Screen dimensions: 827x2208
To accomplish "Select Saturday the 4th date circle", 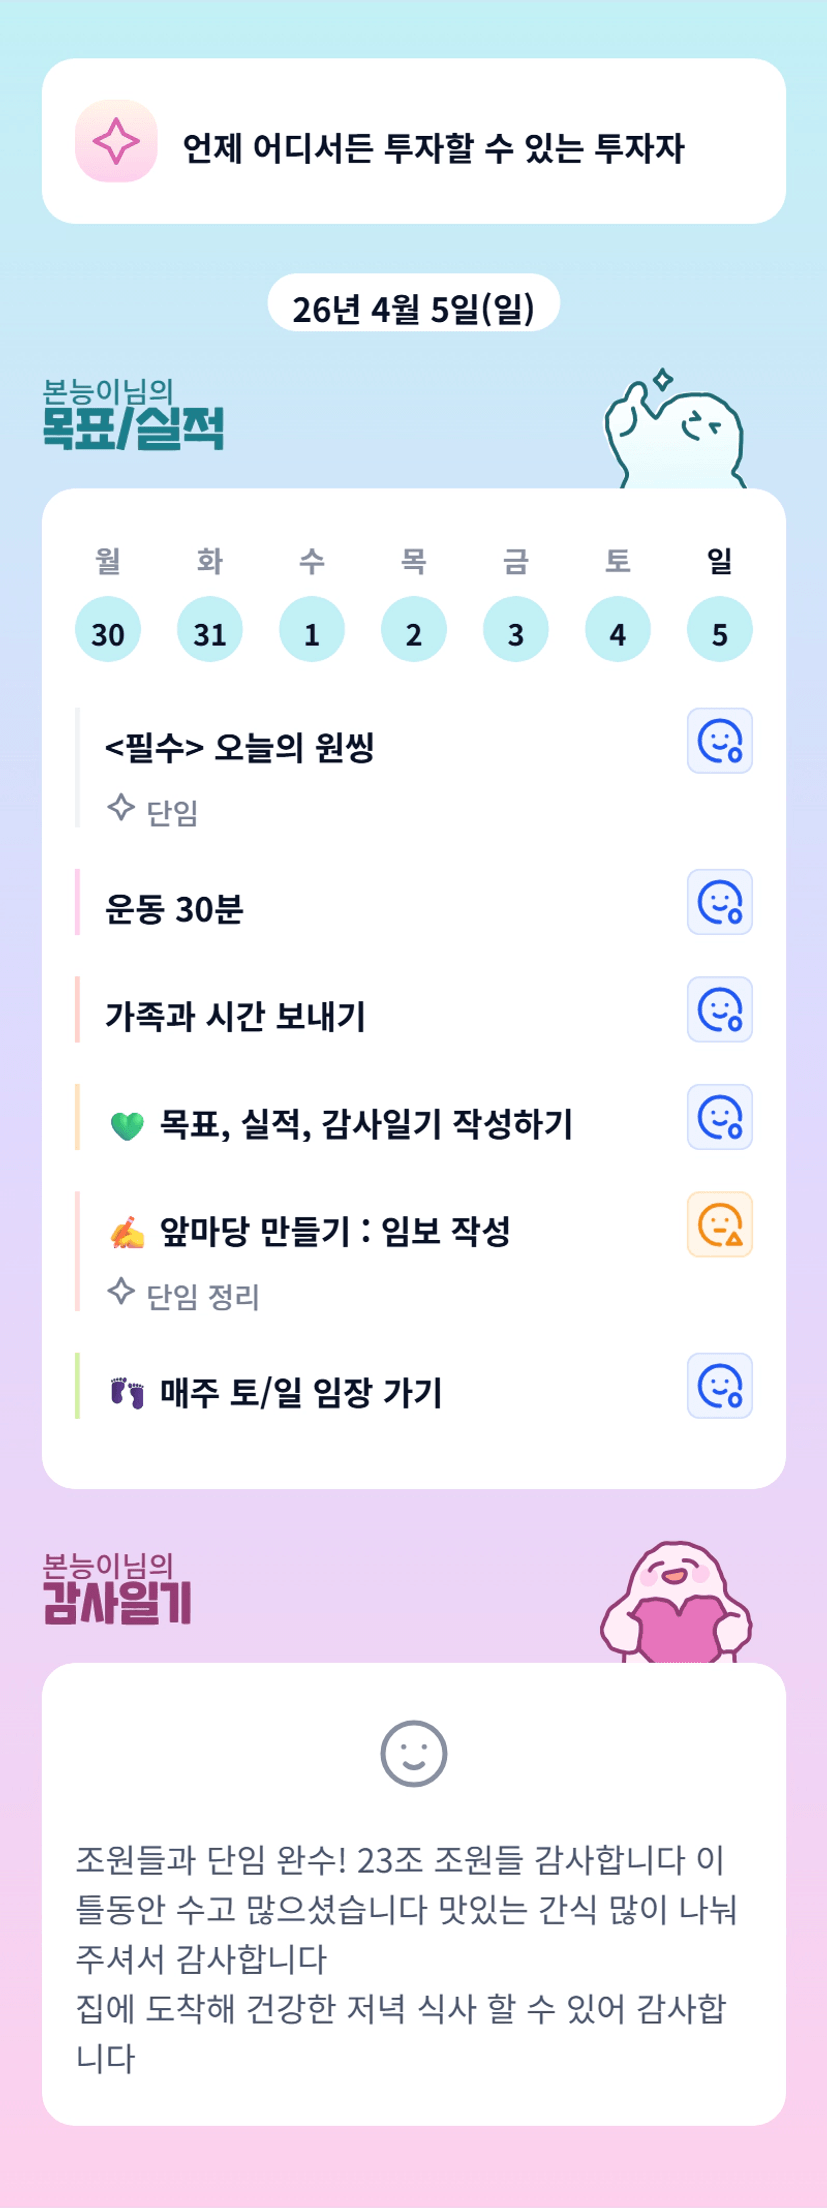I will 618,630.
